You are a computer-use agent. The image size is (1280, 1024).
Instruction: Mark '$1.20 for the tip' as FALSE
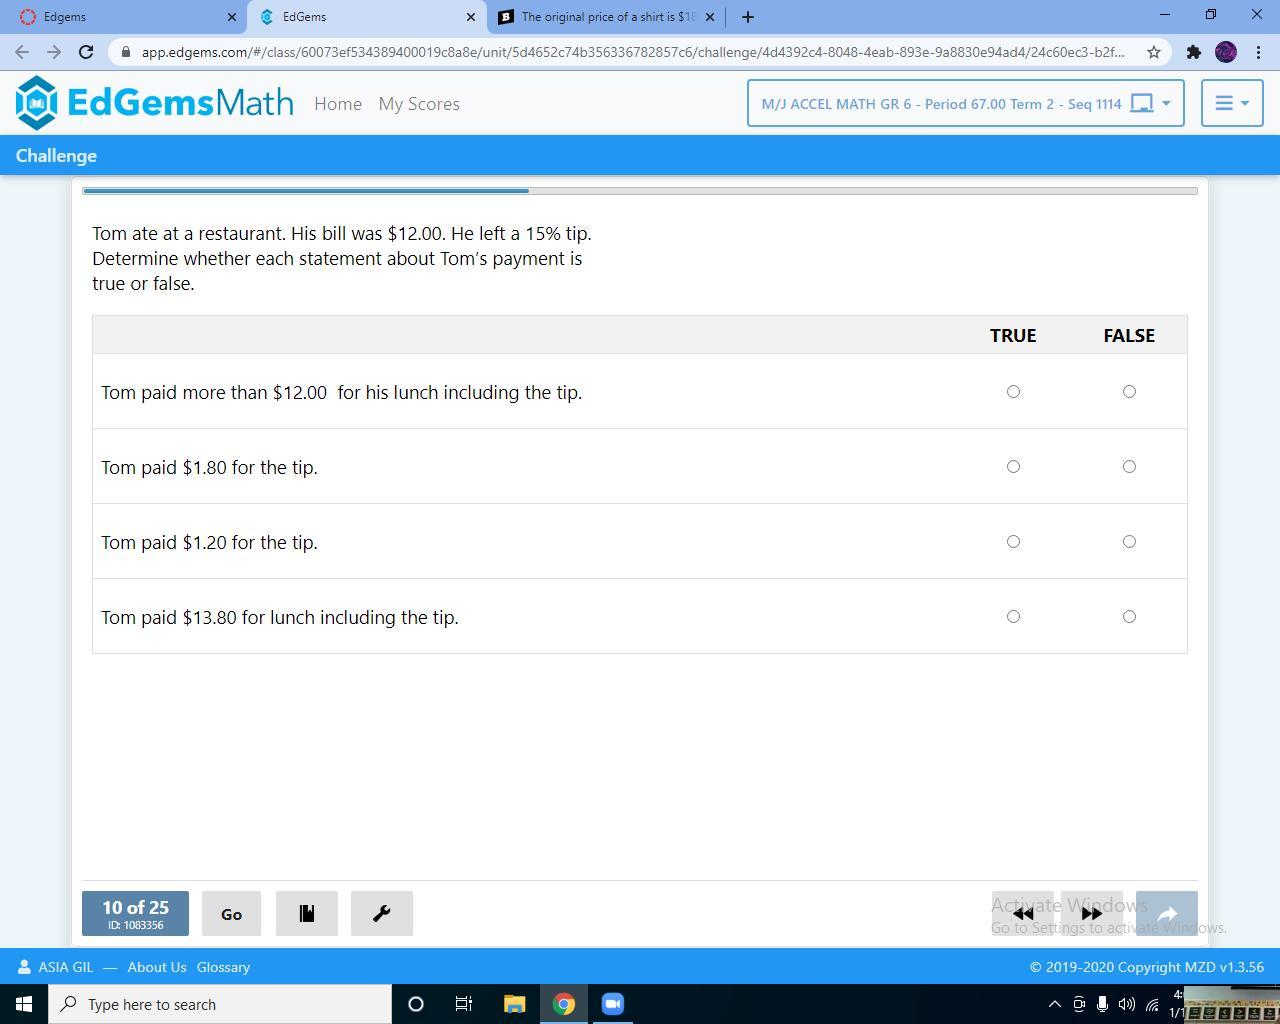point(1129,542)
